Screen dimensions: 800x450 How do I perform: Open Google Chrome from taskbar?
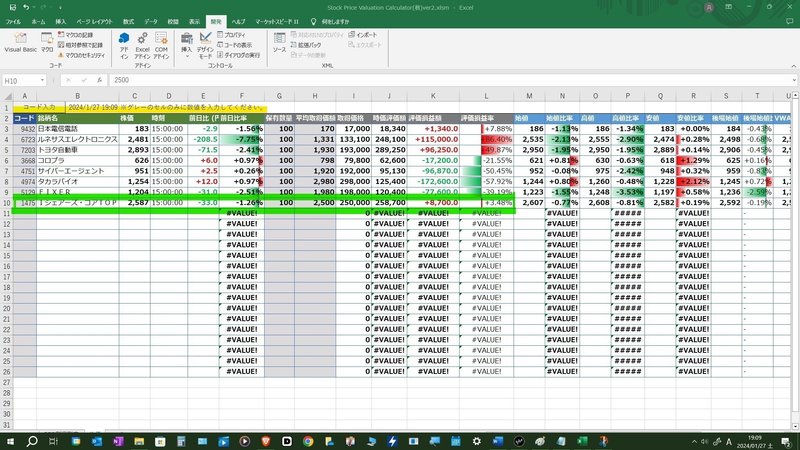tap(308, 441)
